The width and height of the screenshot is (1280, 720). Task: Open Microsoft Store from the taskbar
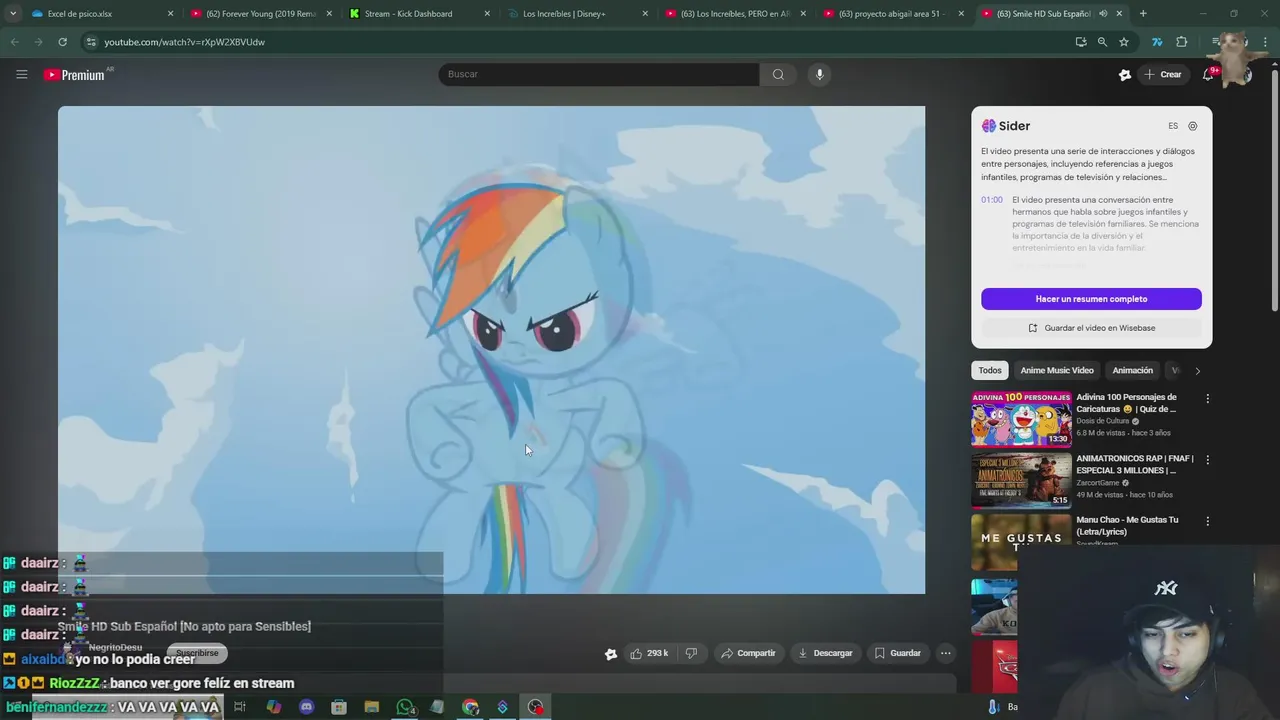pyautogui.click(x=339, y=707)
